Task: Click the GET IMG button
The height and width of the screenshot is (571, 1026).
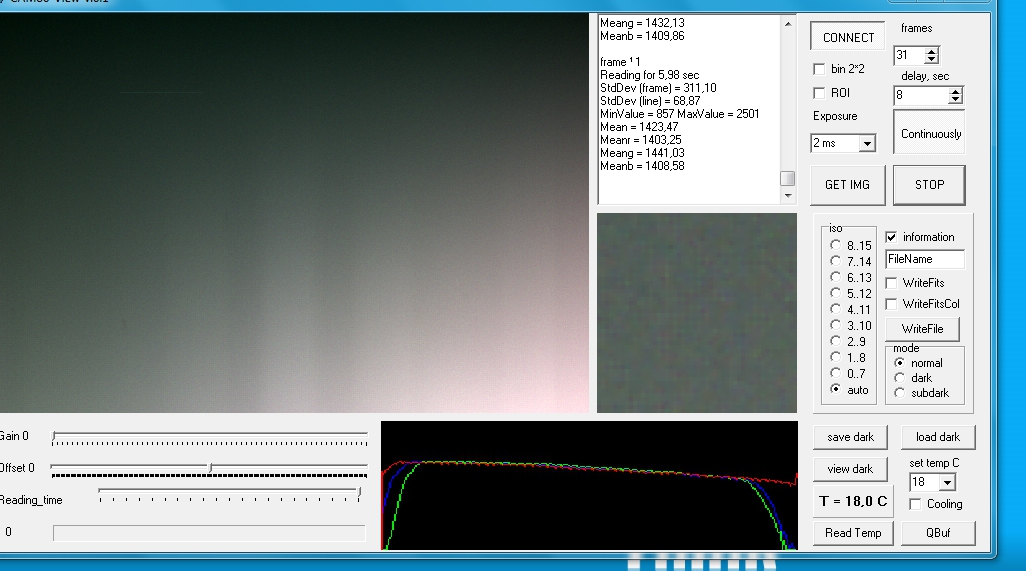Action: tap(847, 185)
